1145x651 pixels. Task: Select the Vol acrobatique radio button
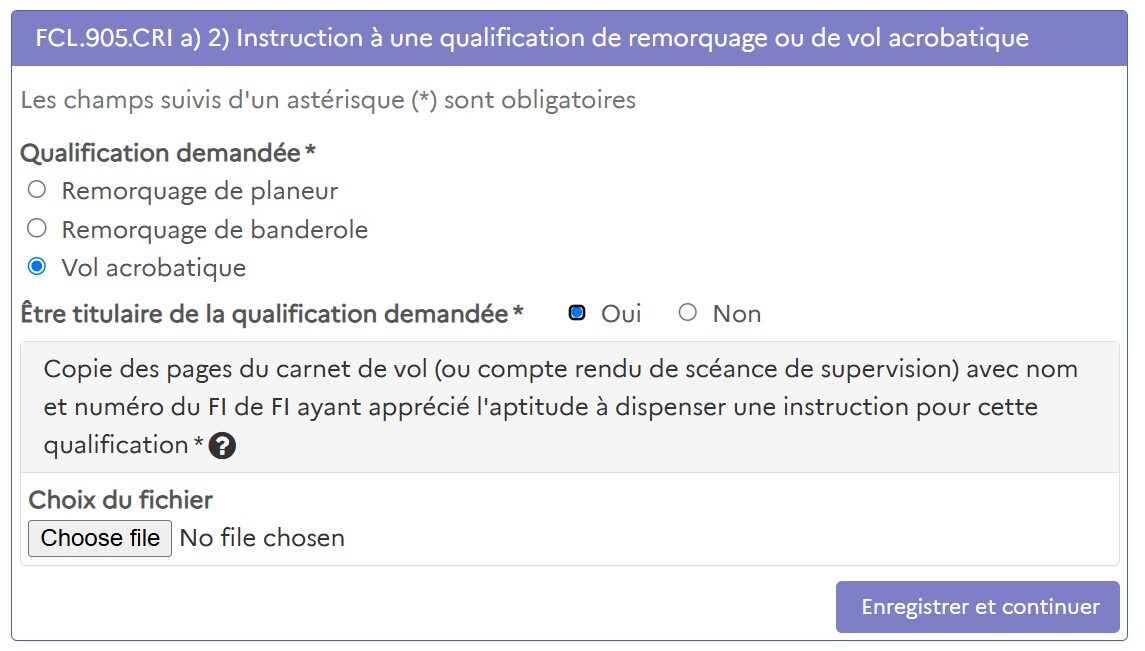tap(37, 267)
